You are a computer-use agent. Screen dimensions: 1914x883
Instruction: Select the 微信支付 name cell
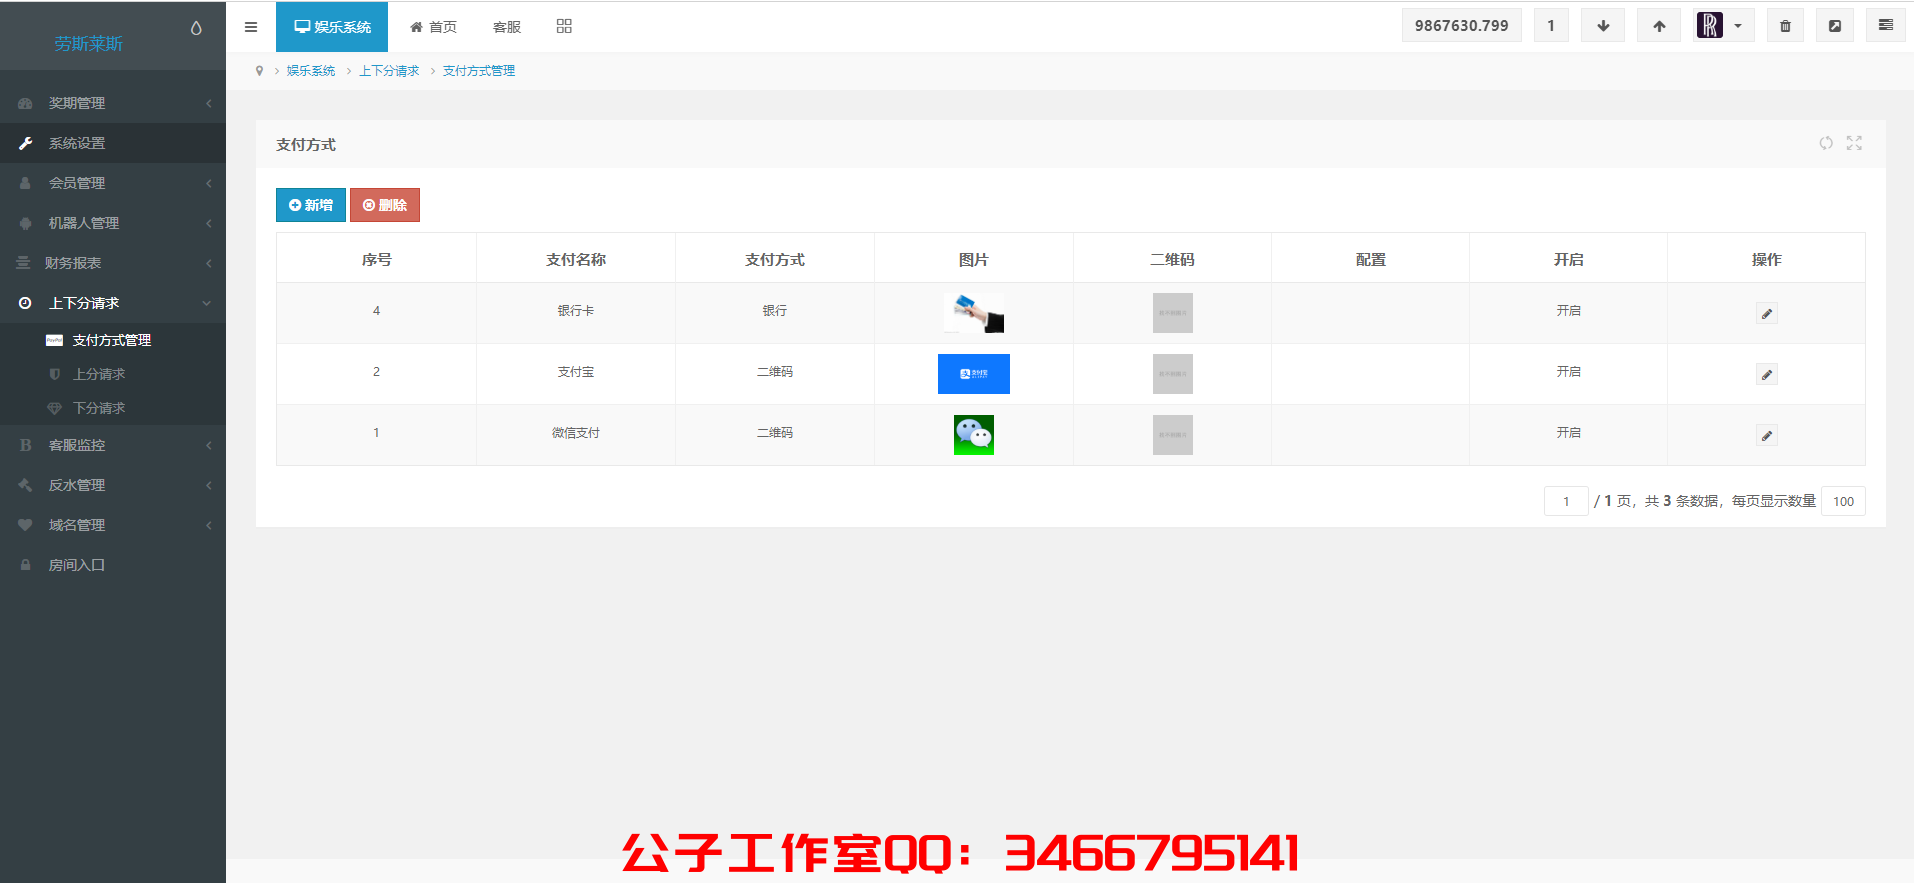tap(576, 433)
